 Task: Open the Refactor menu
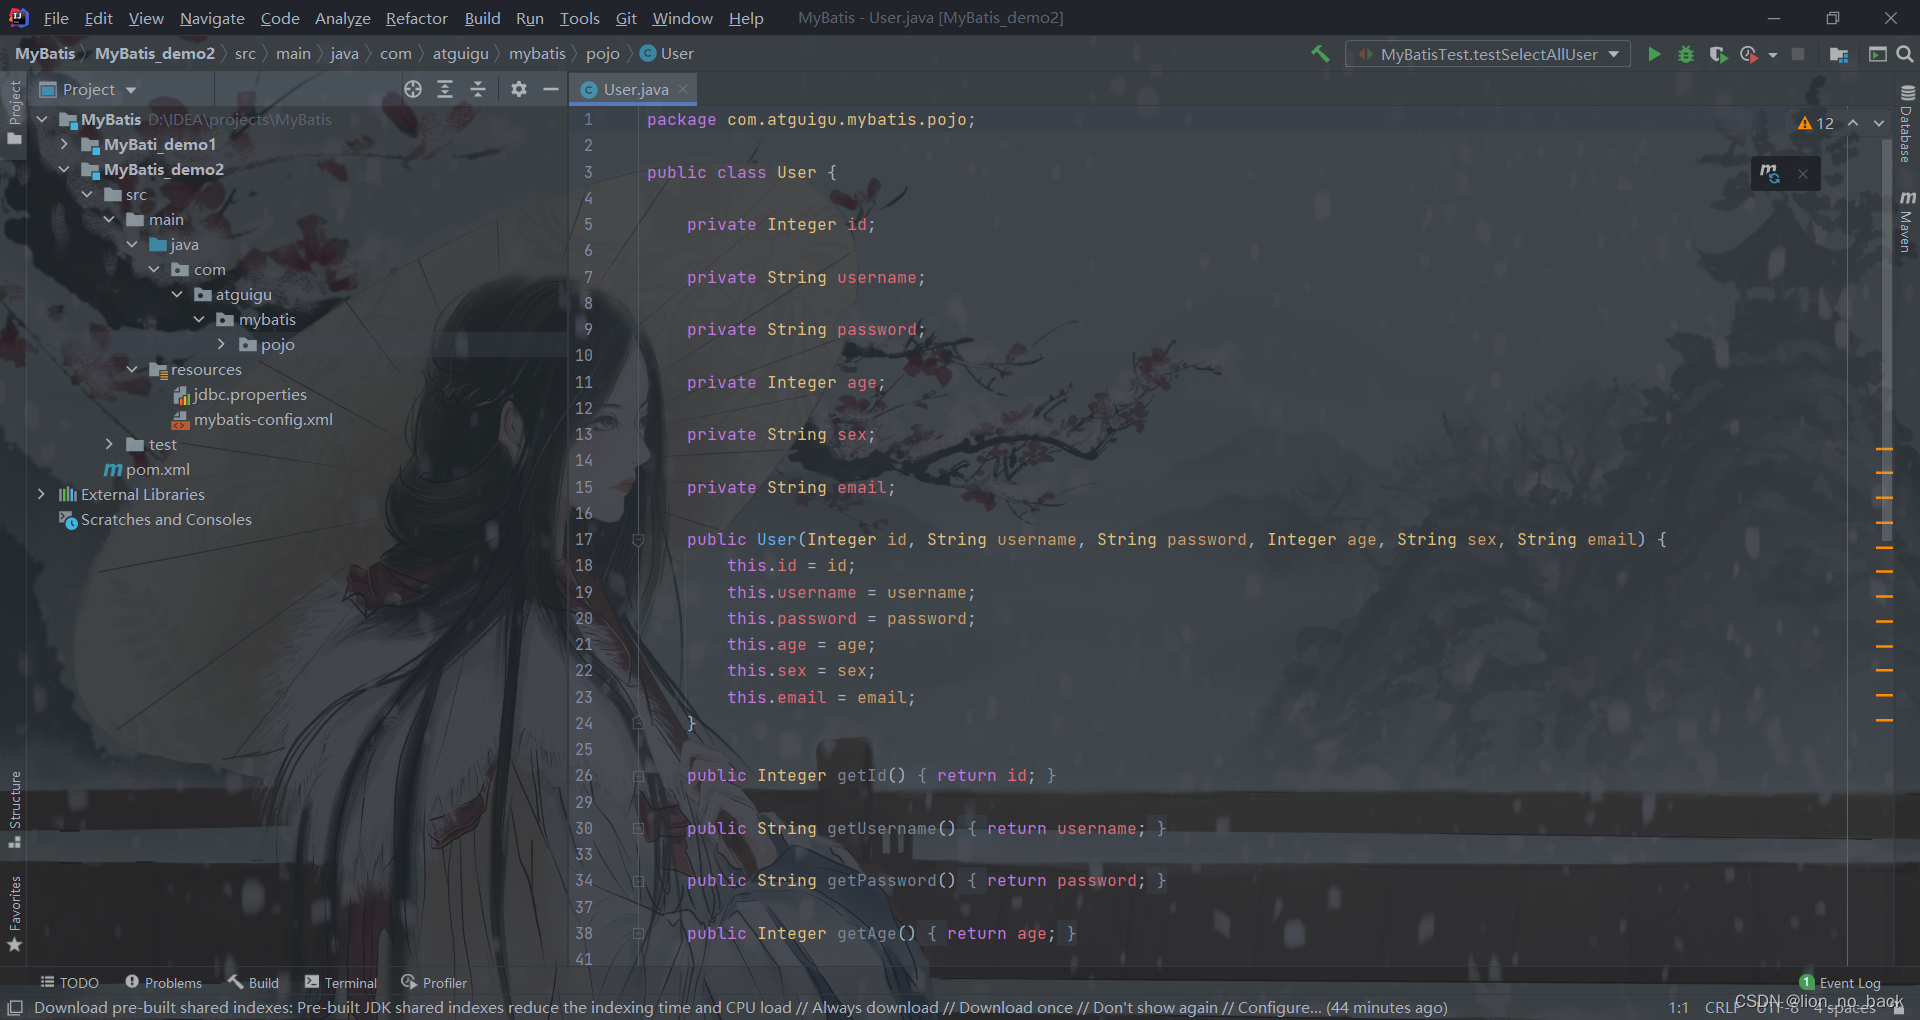[x=417, y=18]
